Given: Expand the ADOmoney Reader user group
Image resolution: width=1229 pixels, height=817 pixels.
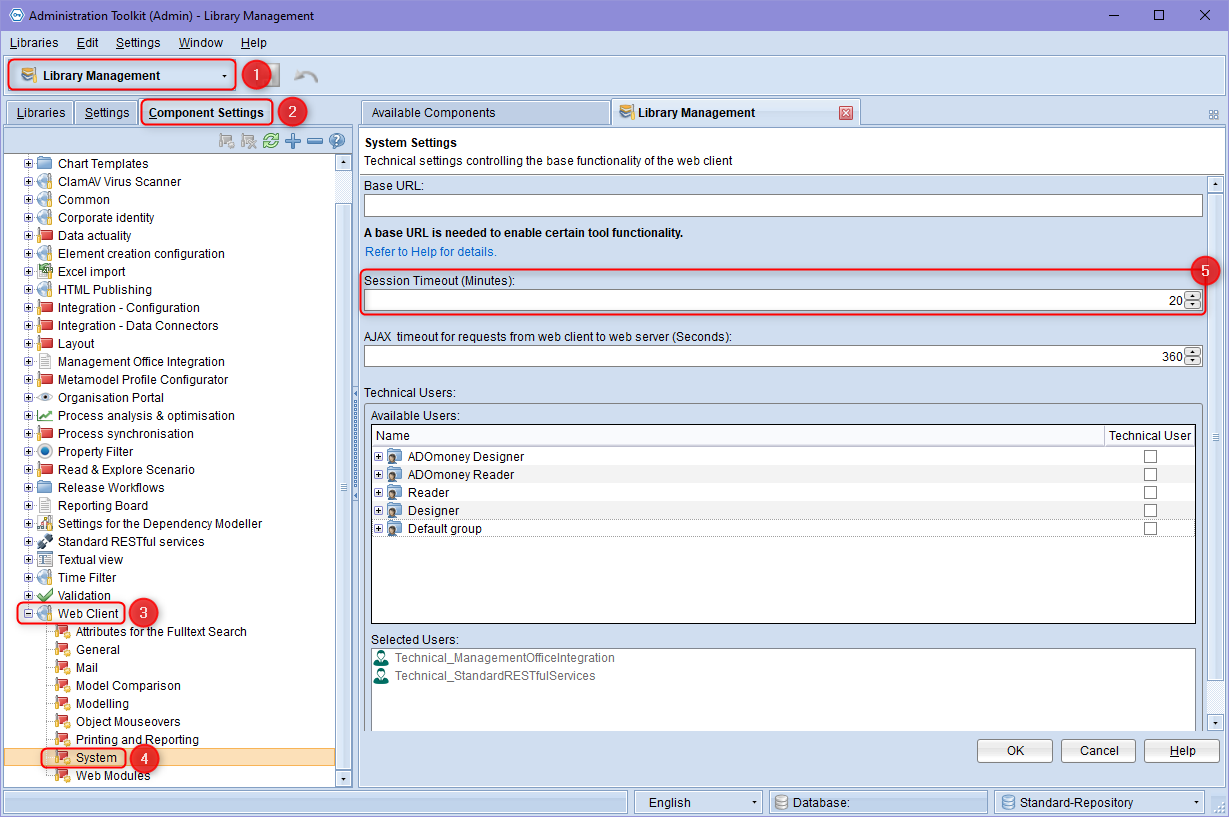Looking at the screenshot, I should click(x=379, y=475).
